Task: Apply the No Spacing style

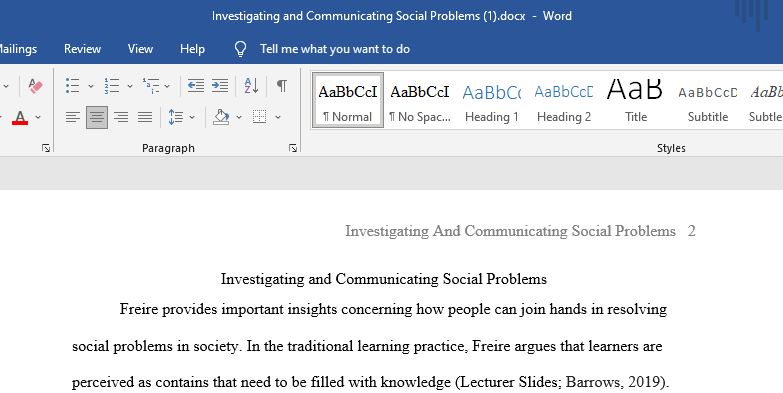Action: (x=420, y=100)
